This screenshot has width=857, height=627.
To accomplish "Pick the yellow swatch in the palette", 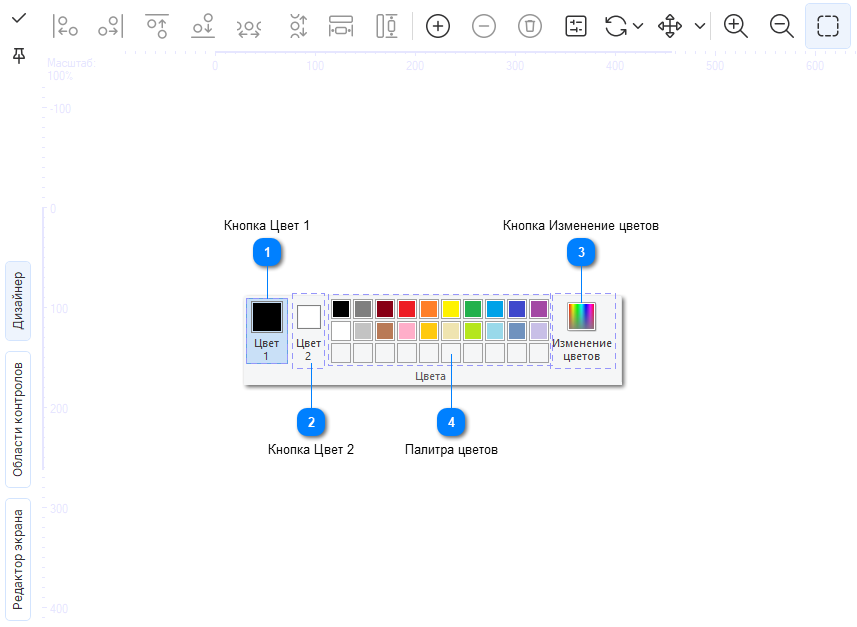I will 451,309.
